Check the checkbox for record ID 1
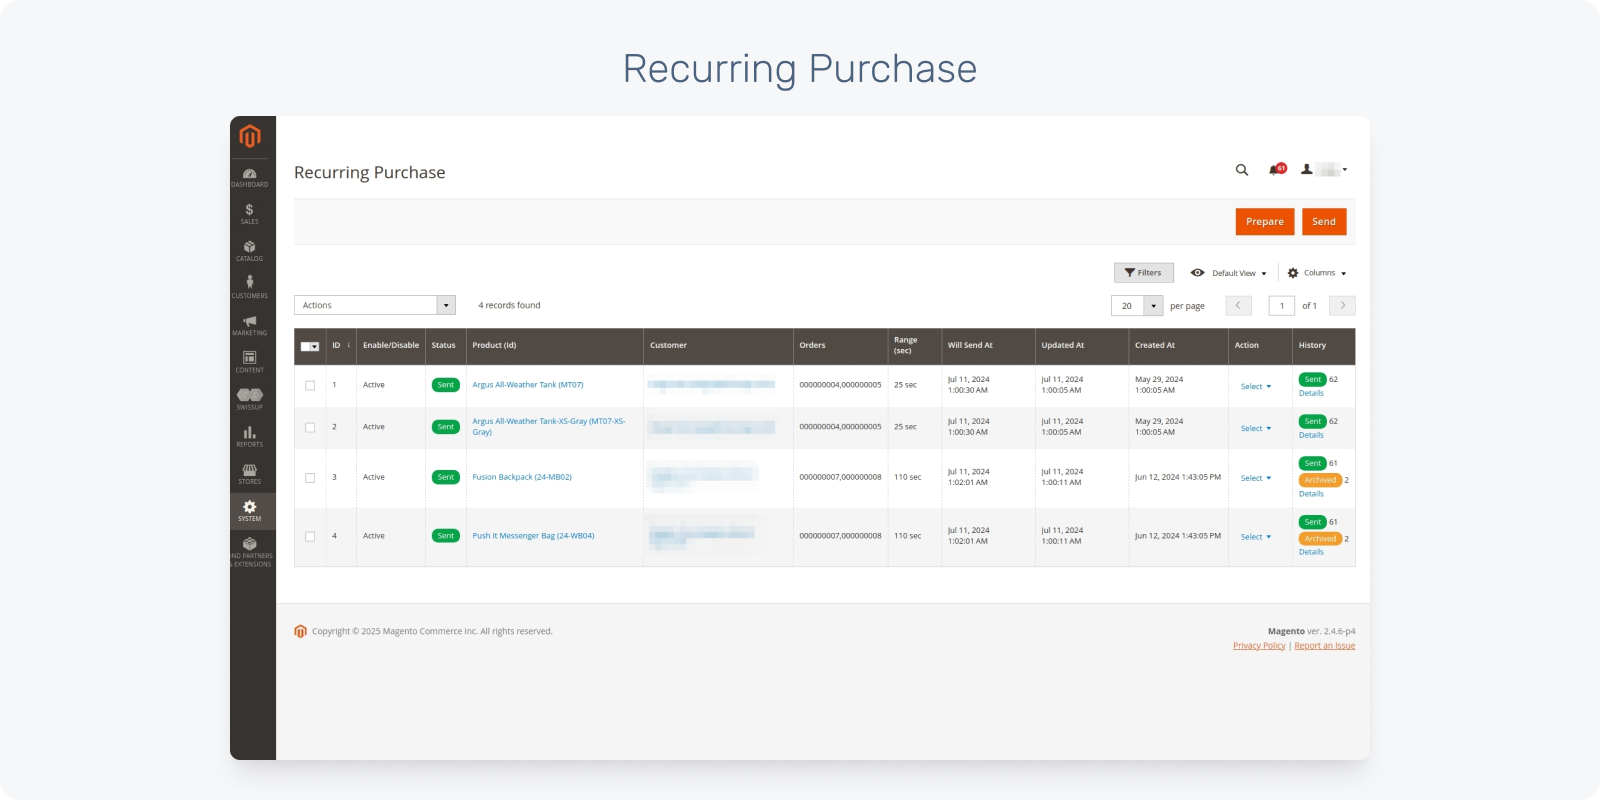The width and height of the screenshot is (1600, 800). 310,385
